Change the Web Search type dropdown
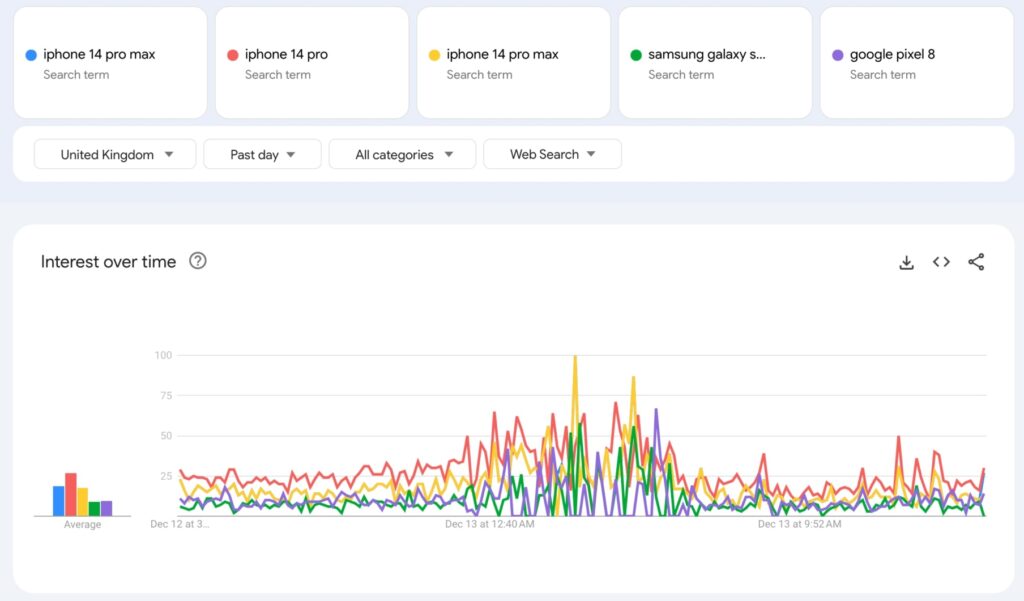The image size is (1024, 601). click(x=552, y=154)
